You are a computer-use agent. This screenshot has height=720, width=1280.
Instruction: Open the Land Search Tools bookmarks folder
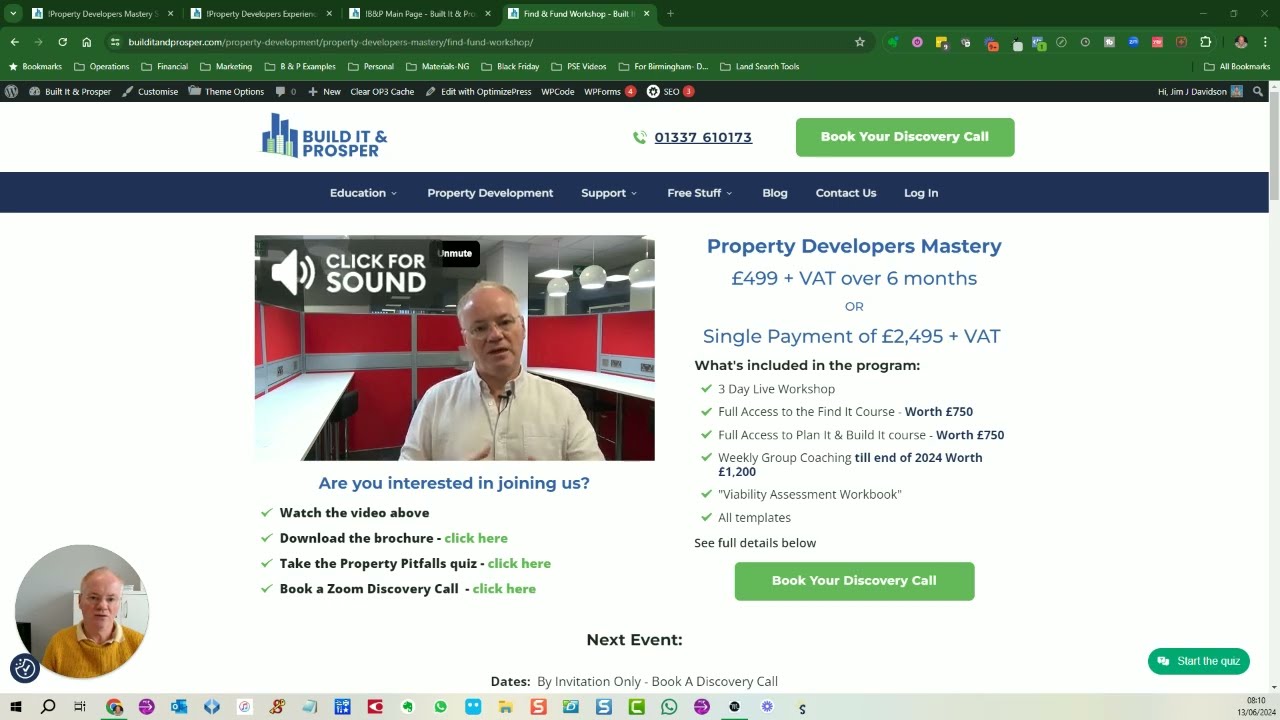tap(759, 66)
